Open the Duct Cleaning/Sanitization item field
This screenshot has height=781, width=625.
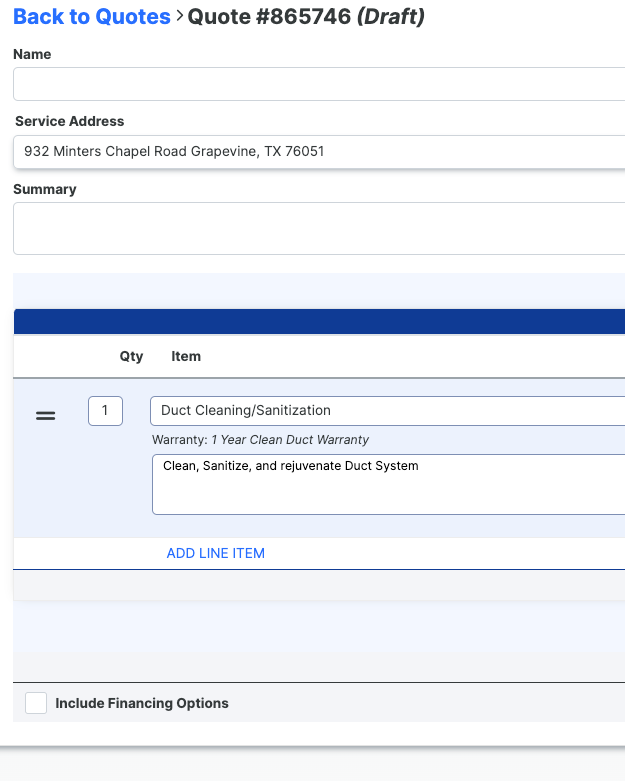pyautogui.click(x=387, y=411)
